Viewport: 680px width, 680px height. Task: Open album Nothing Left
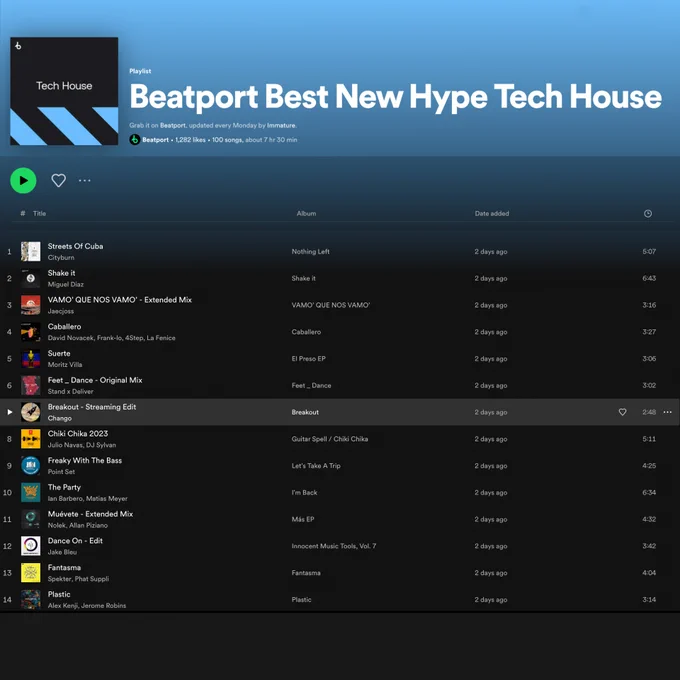pos(311,252)
